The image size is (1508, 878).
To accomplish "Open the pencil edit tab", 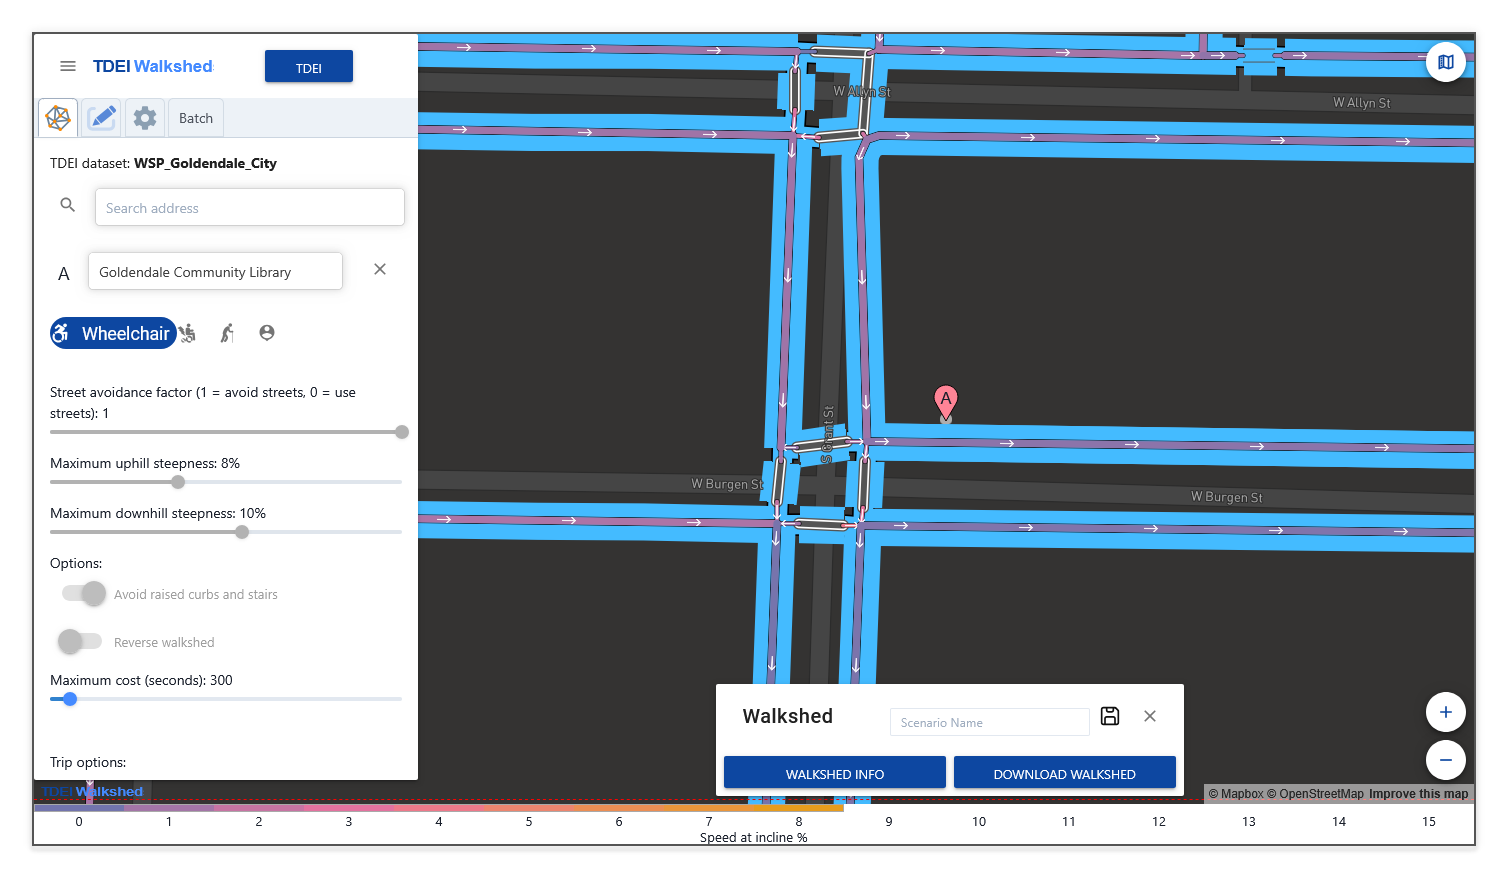I will click(x=102, y=118).
